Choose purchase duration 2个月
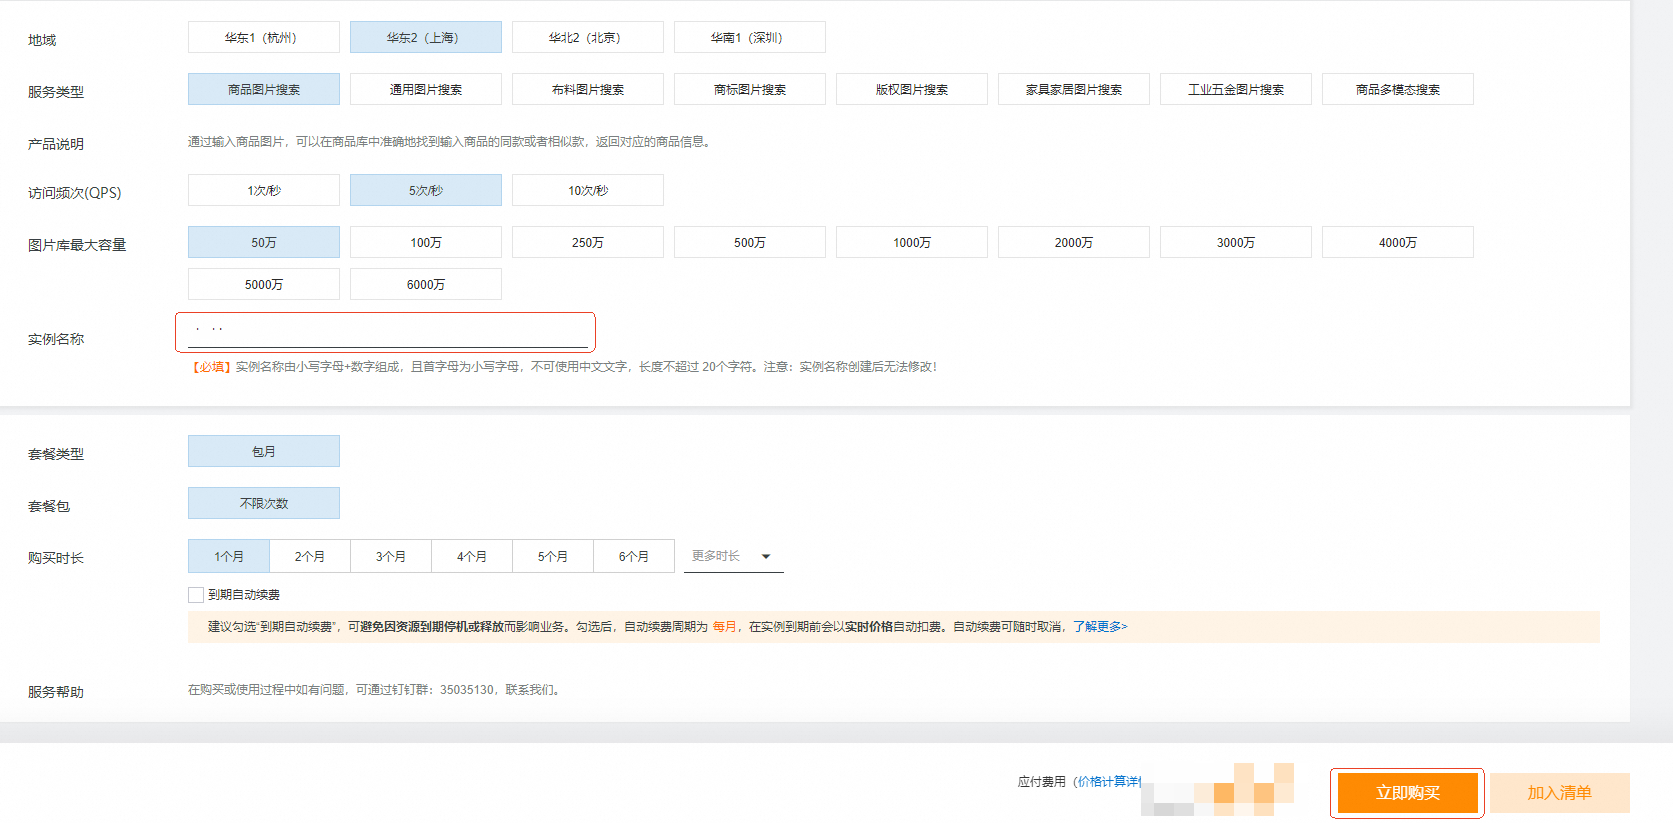Image resolution: width=1673 pixels, height=823 pixels. coord(310,556)
